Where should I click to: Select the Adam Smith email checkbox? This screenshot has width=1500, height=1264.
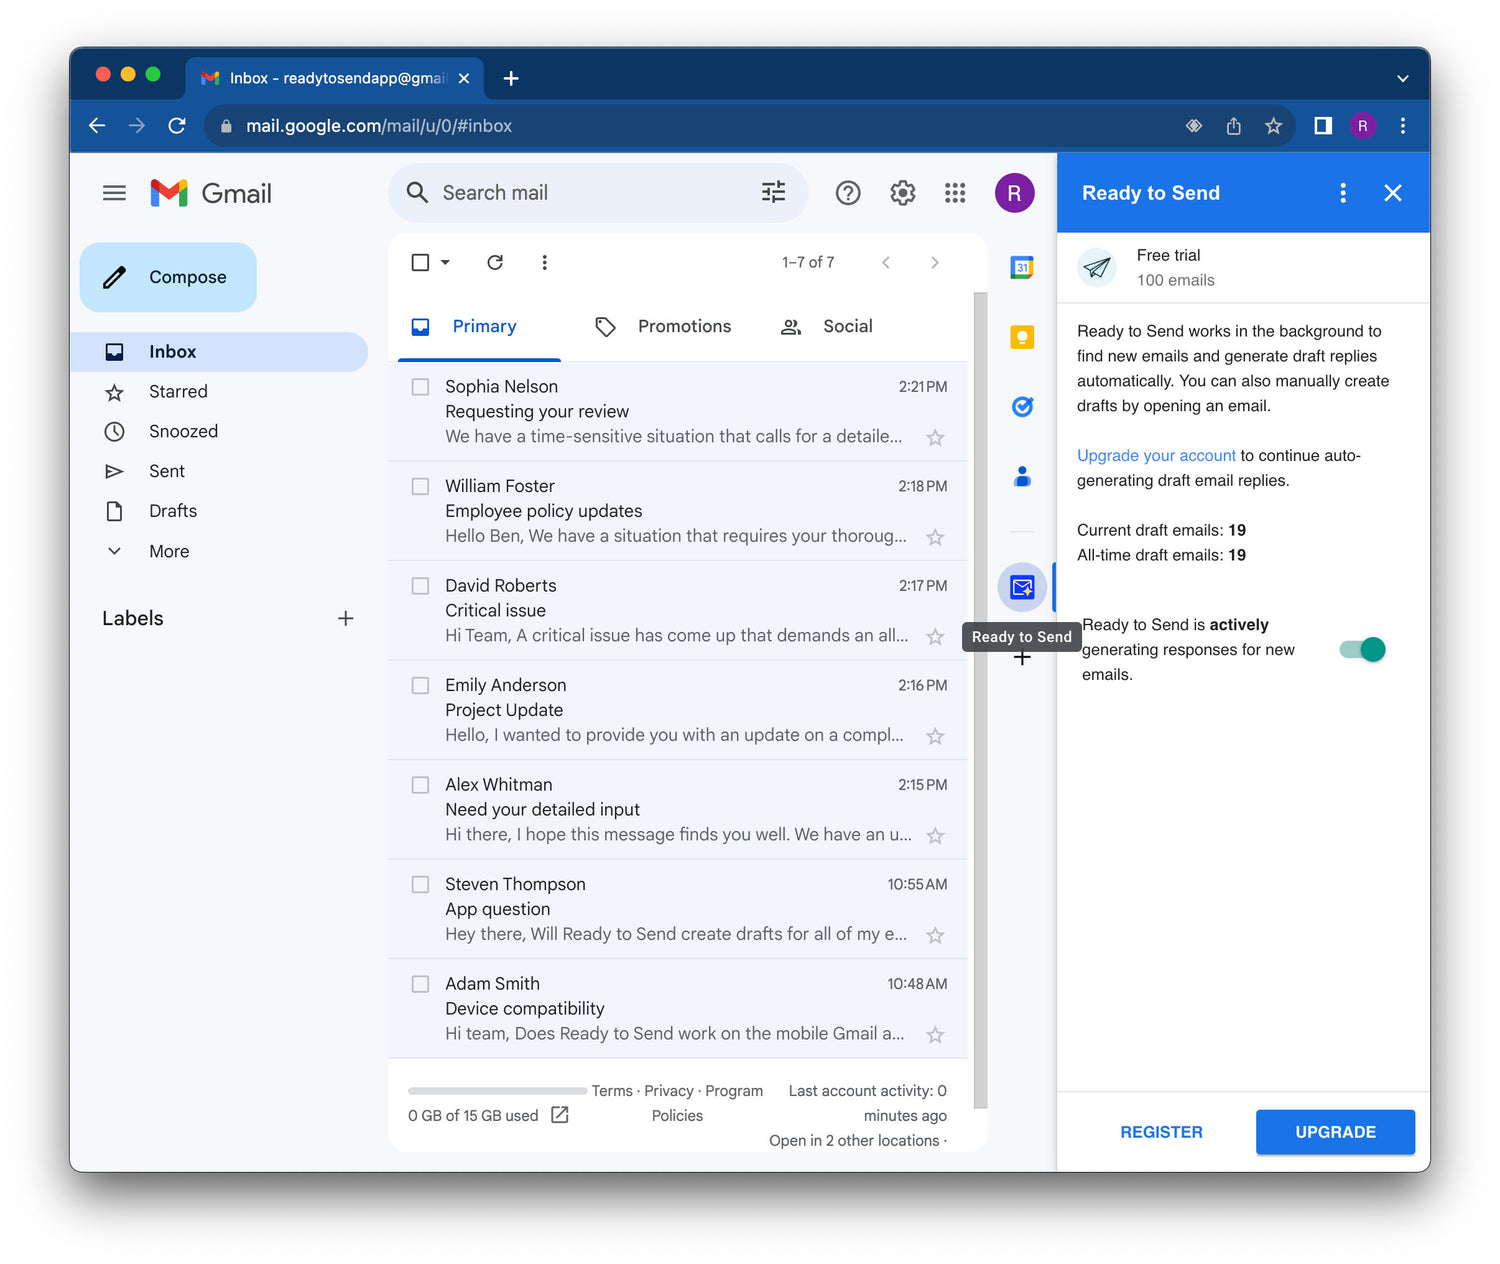click(x=421, y=984)
